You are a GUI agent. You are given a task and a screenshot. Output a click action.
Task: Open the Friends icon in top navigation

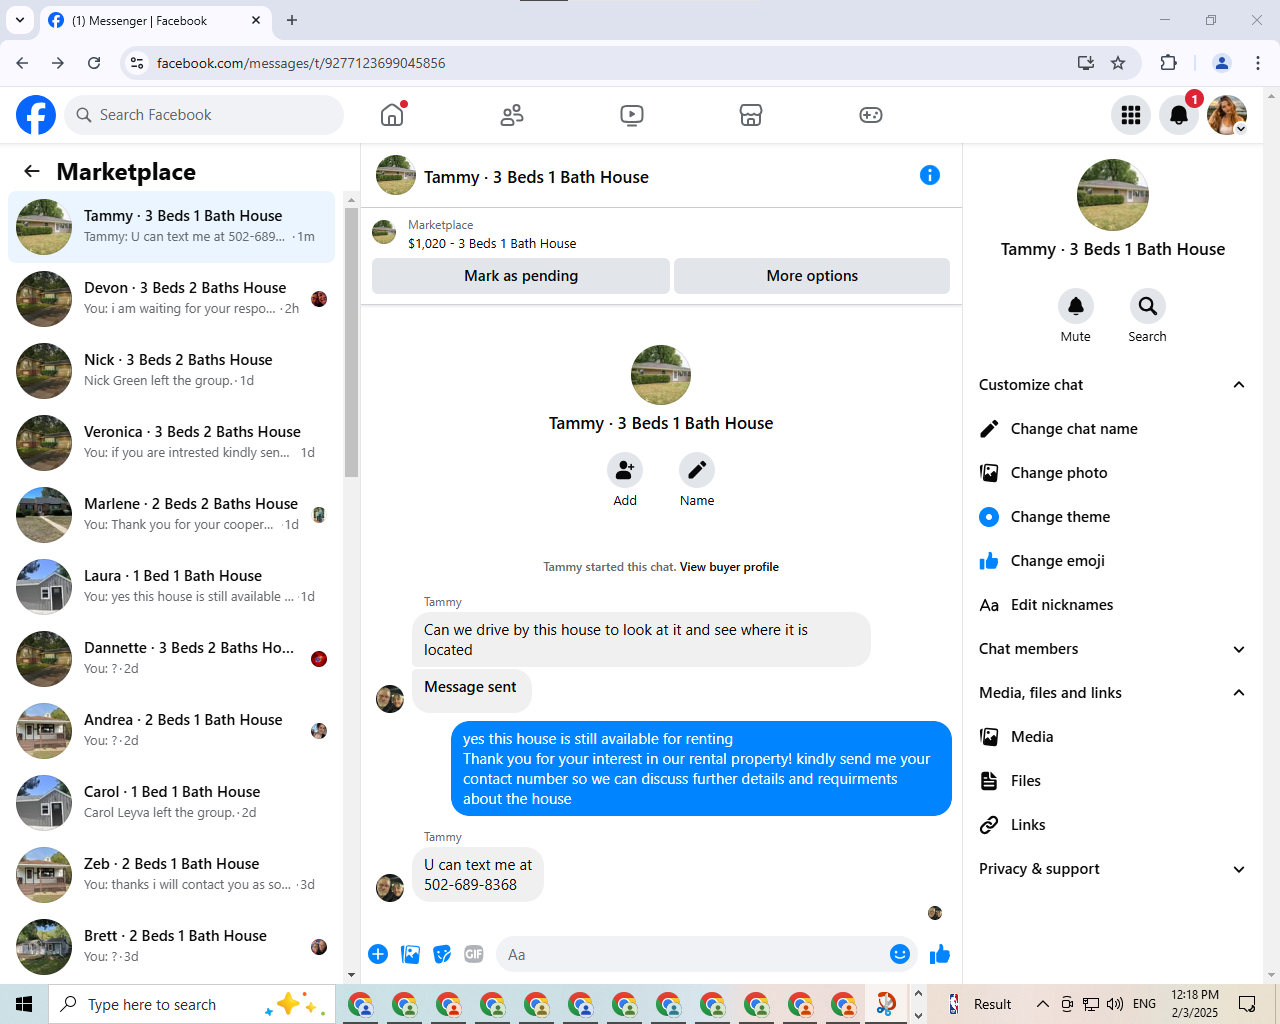[x=512, y=115]
